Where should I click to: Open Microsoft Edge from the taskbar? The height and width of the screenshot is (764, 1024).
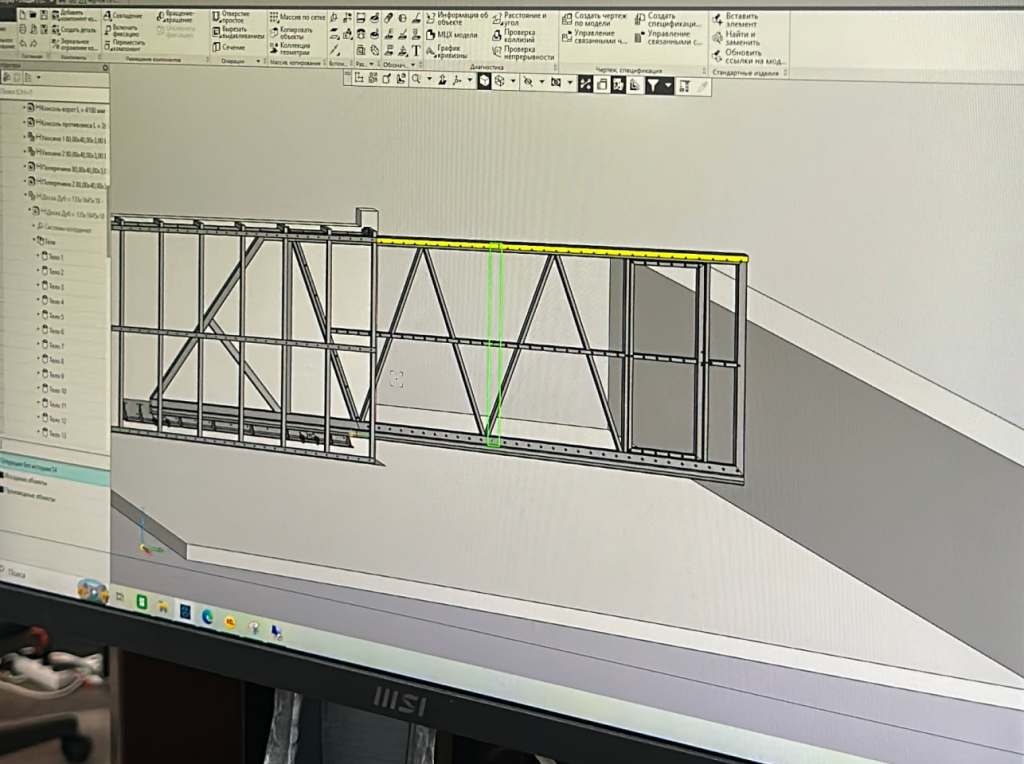[x=208, y=616]
